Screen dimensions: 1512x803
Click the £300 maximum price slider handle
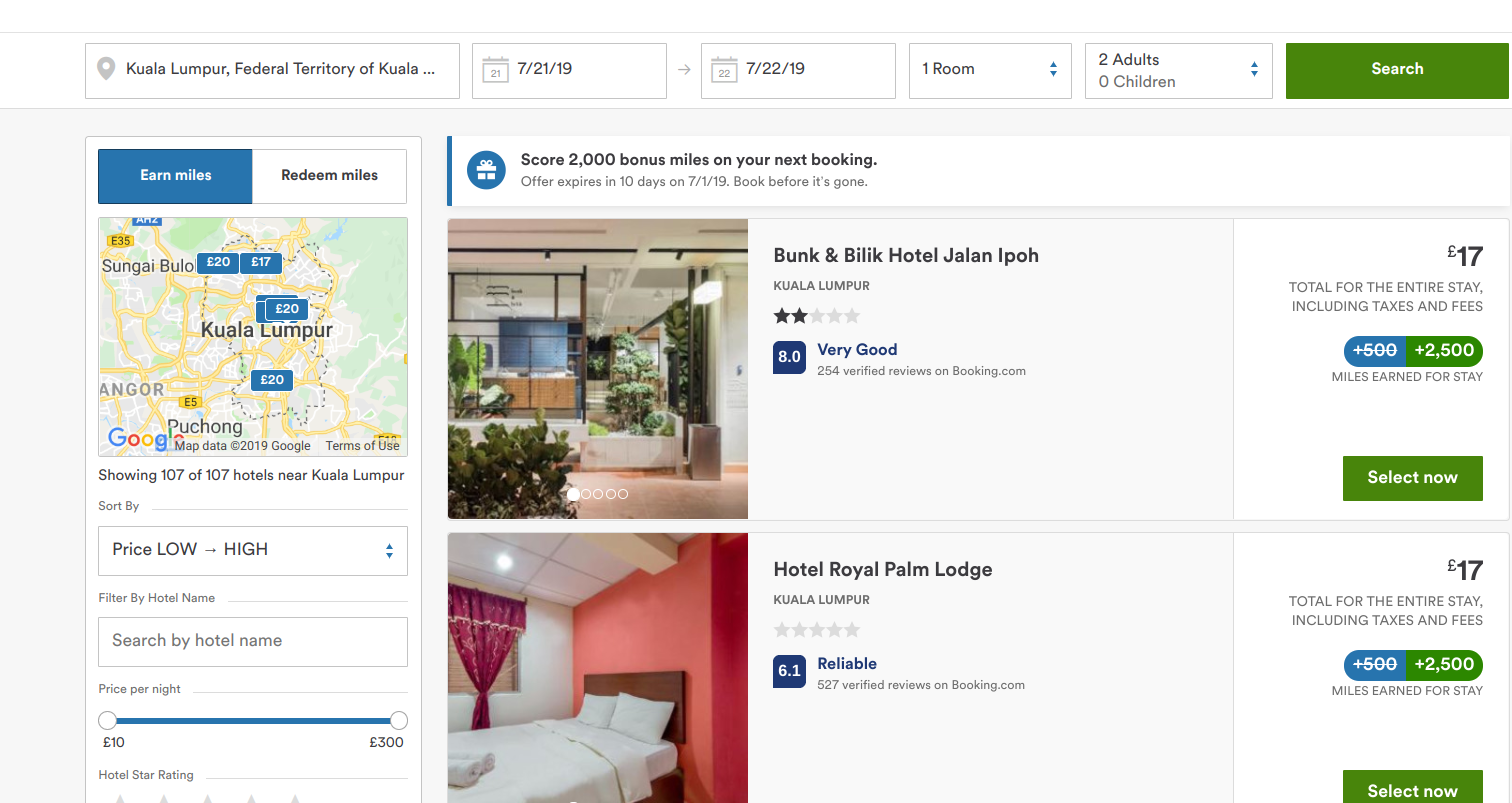point(398,720)
